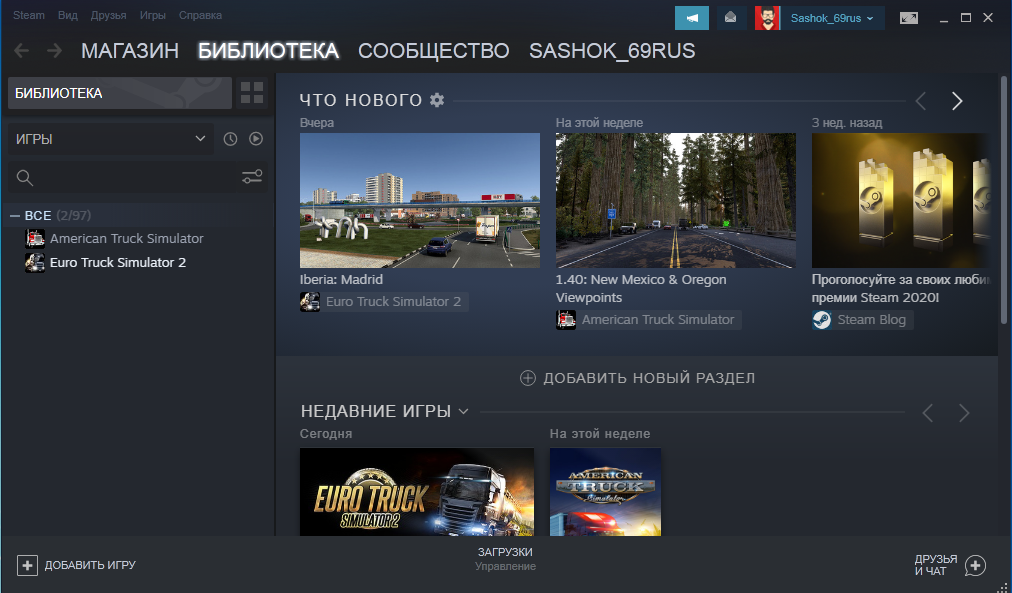Expand the НЕДАВНИЕ ИГРЫ shelf dropdown
This screenshot has width=1012, height=593.
tap(463, 412)
